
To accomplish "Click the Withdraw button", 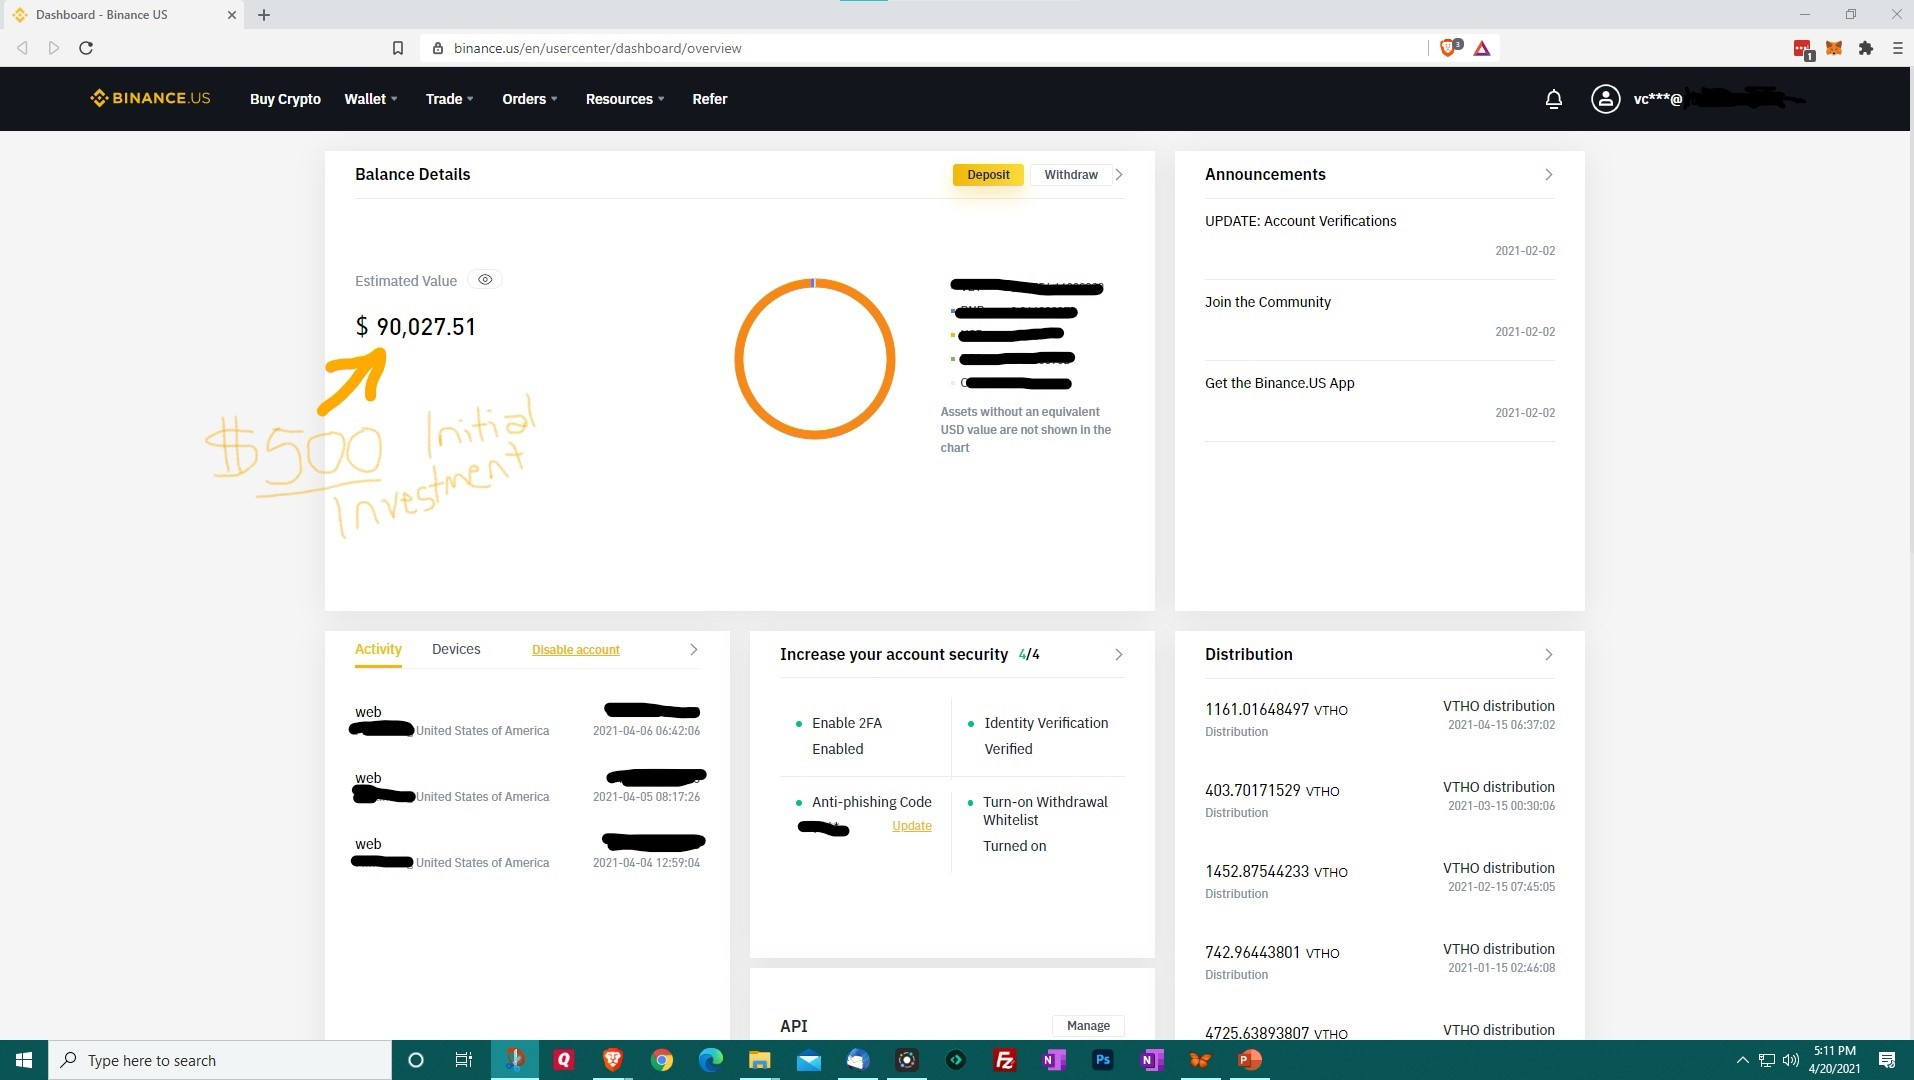I will 1070,175.
